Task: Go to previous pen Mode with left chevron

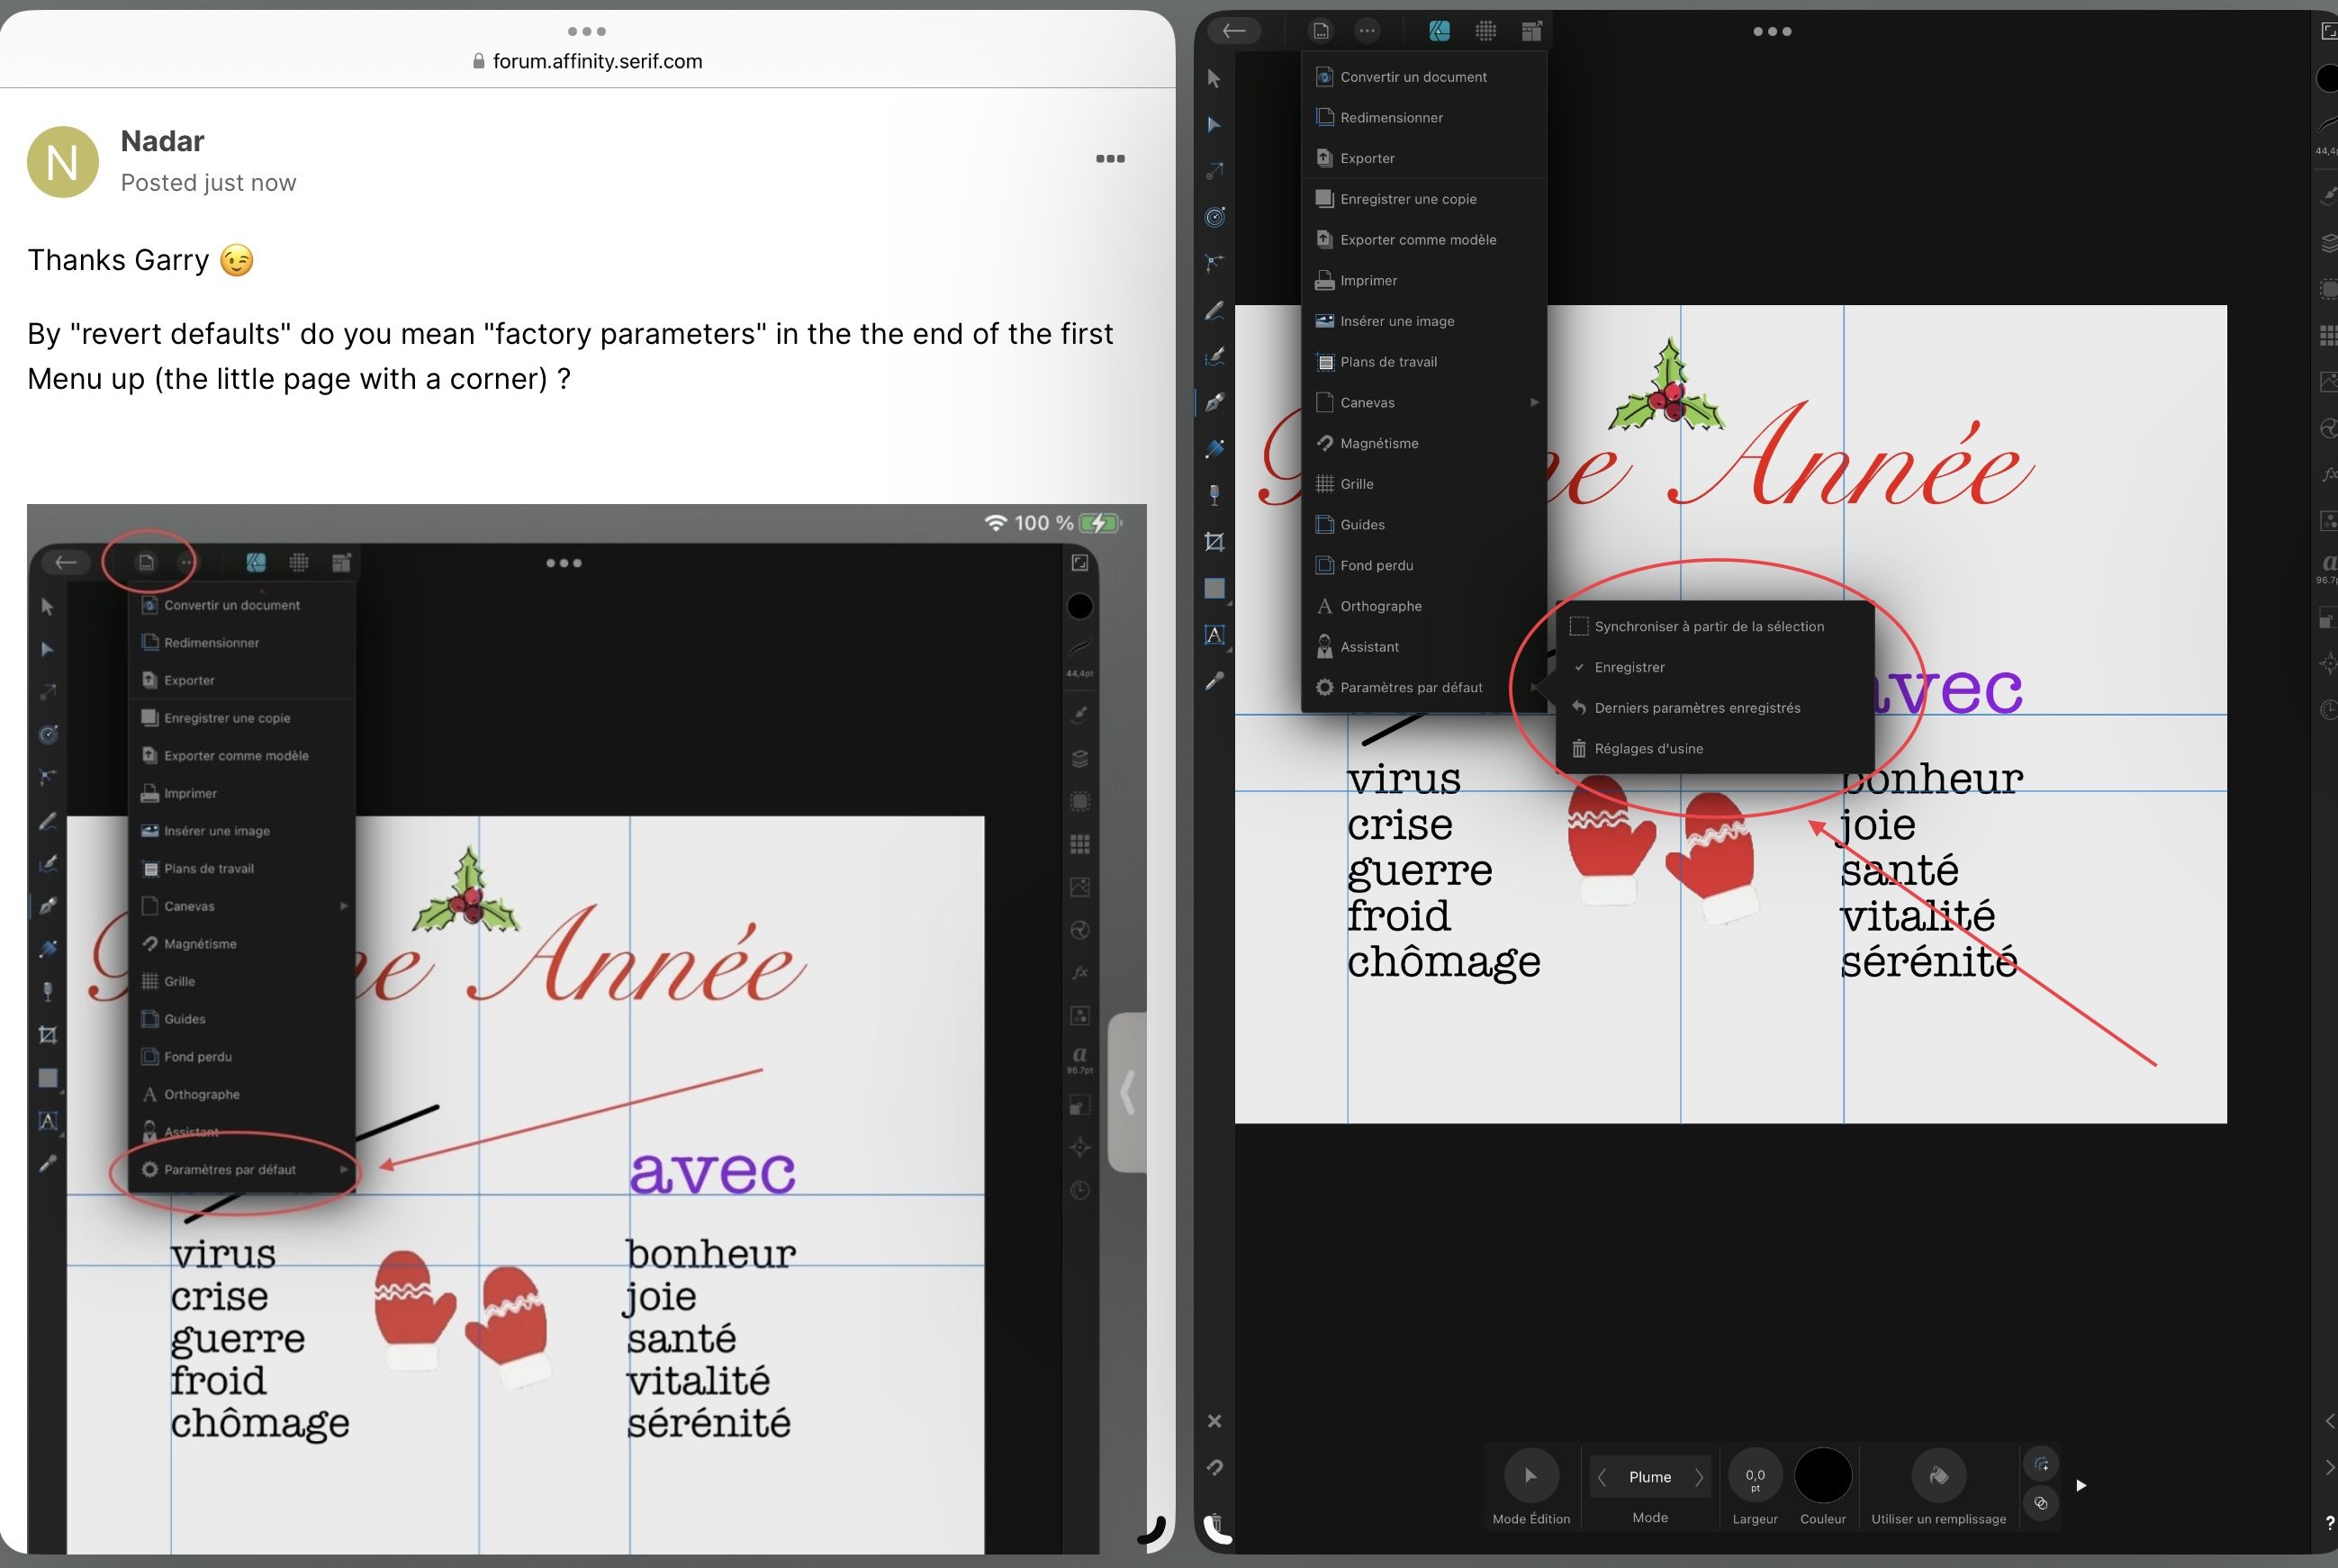Action: click(x=1602, y=1477)
